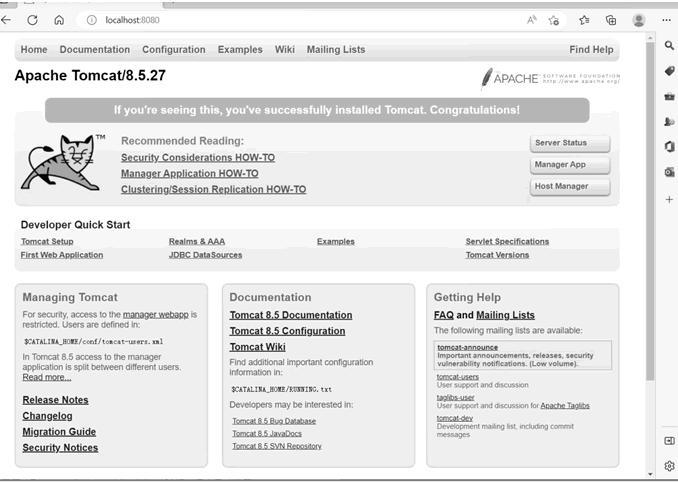Click the address bar showing localhost:8080

(300, 20)
